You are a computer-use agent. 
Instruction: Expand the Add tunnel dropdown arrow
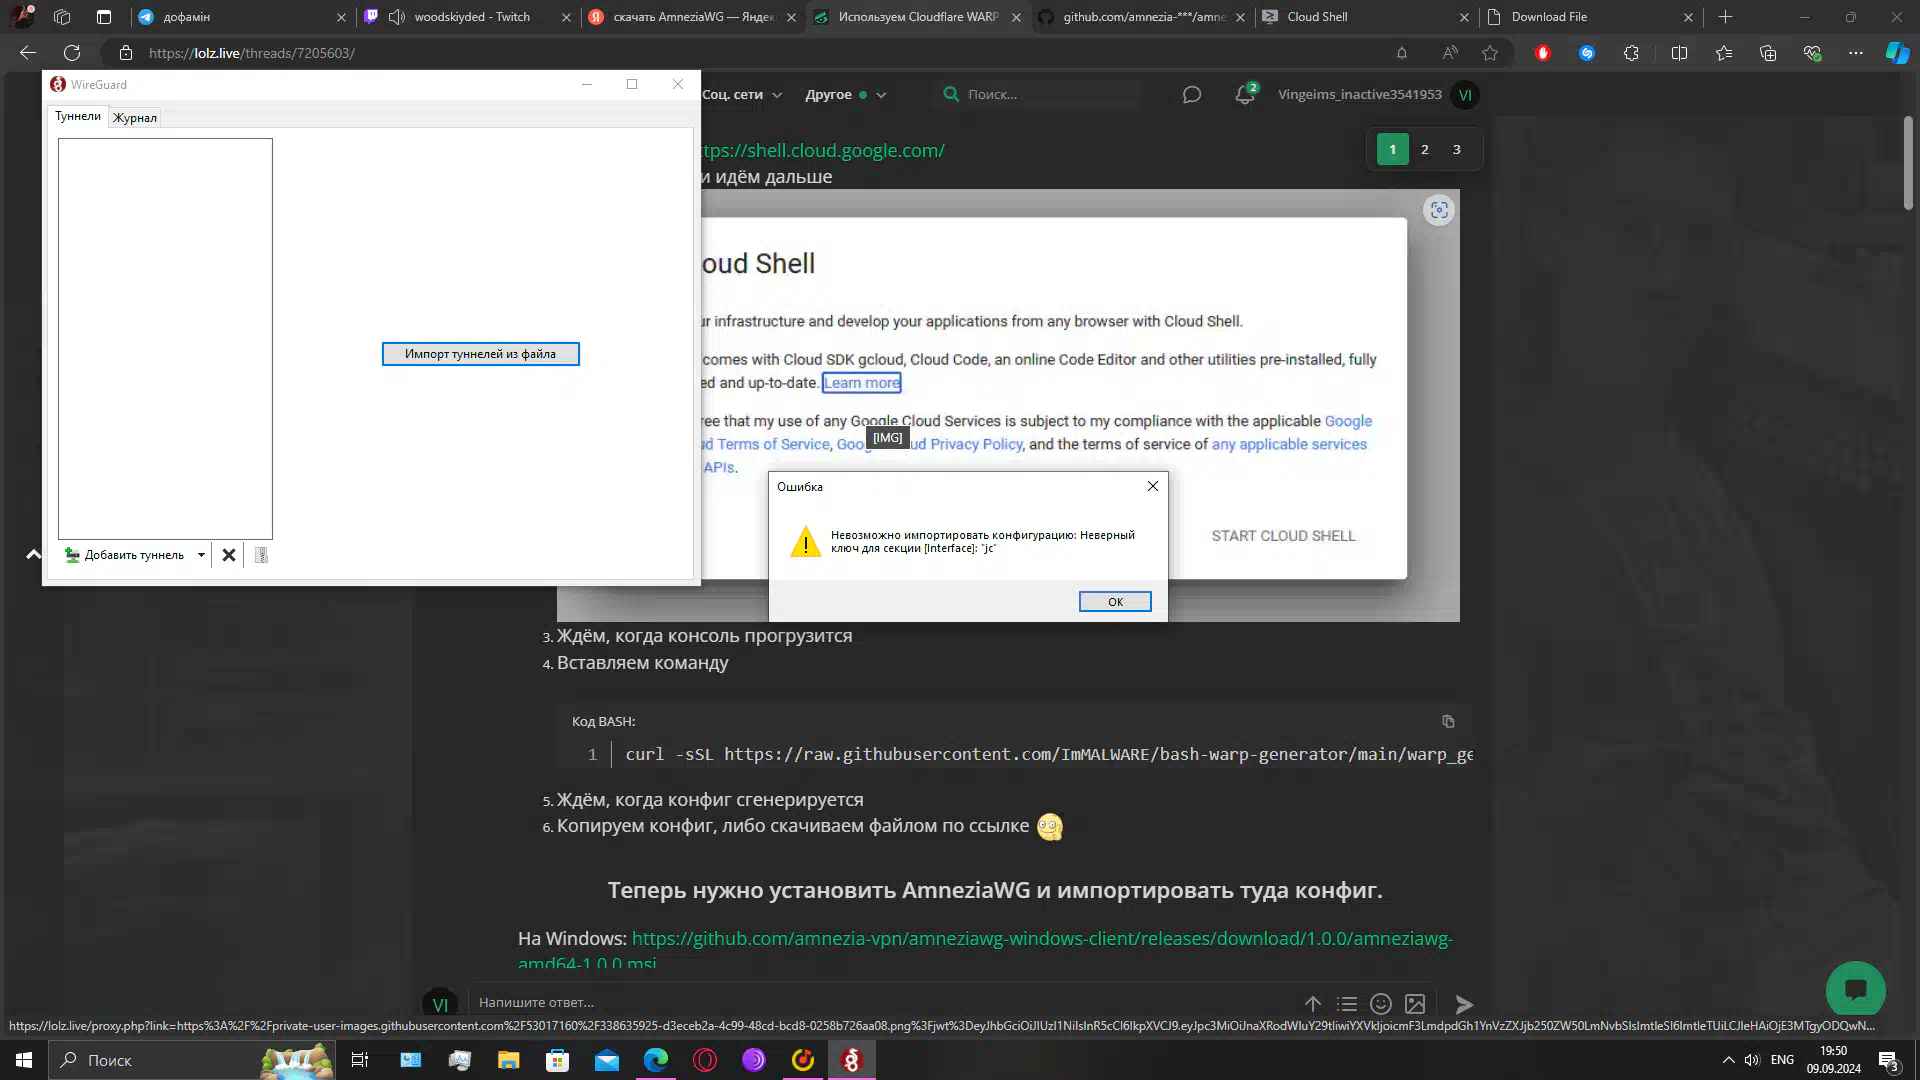coord(201,555)
